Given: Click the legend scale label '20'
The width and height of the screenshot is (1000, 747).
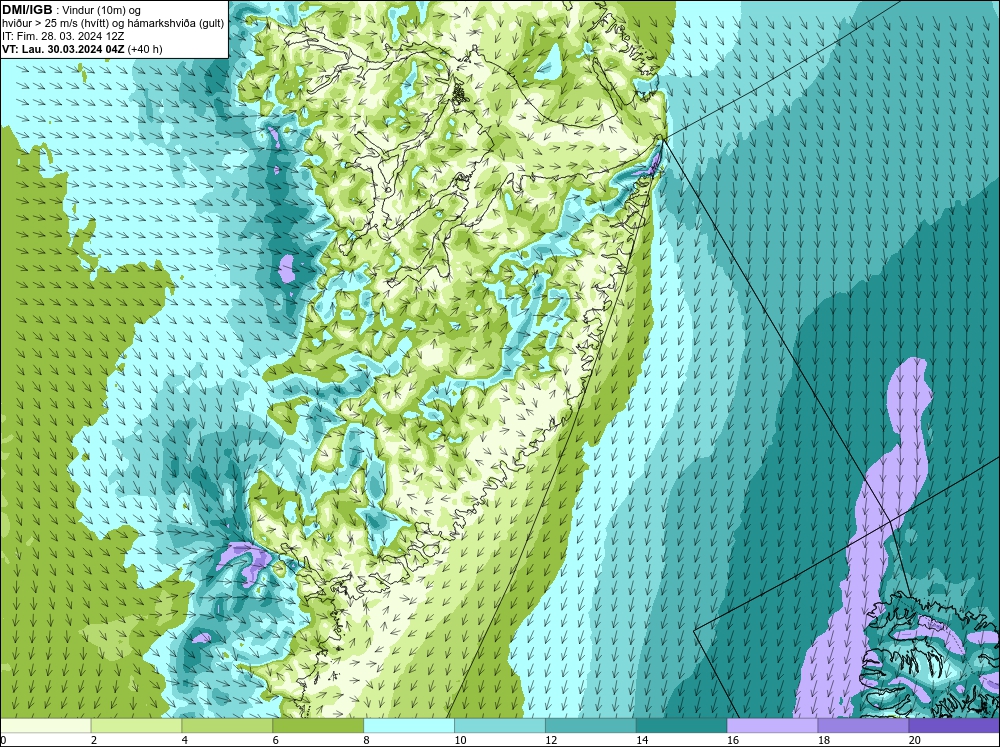Looking at the screenshot, I should click(x=915, y=740).
